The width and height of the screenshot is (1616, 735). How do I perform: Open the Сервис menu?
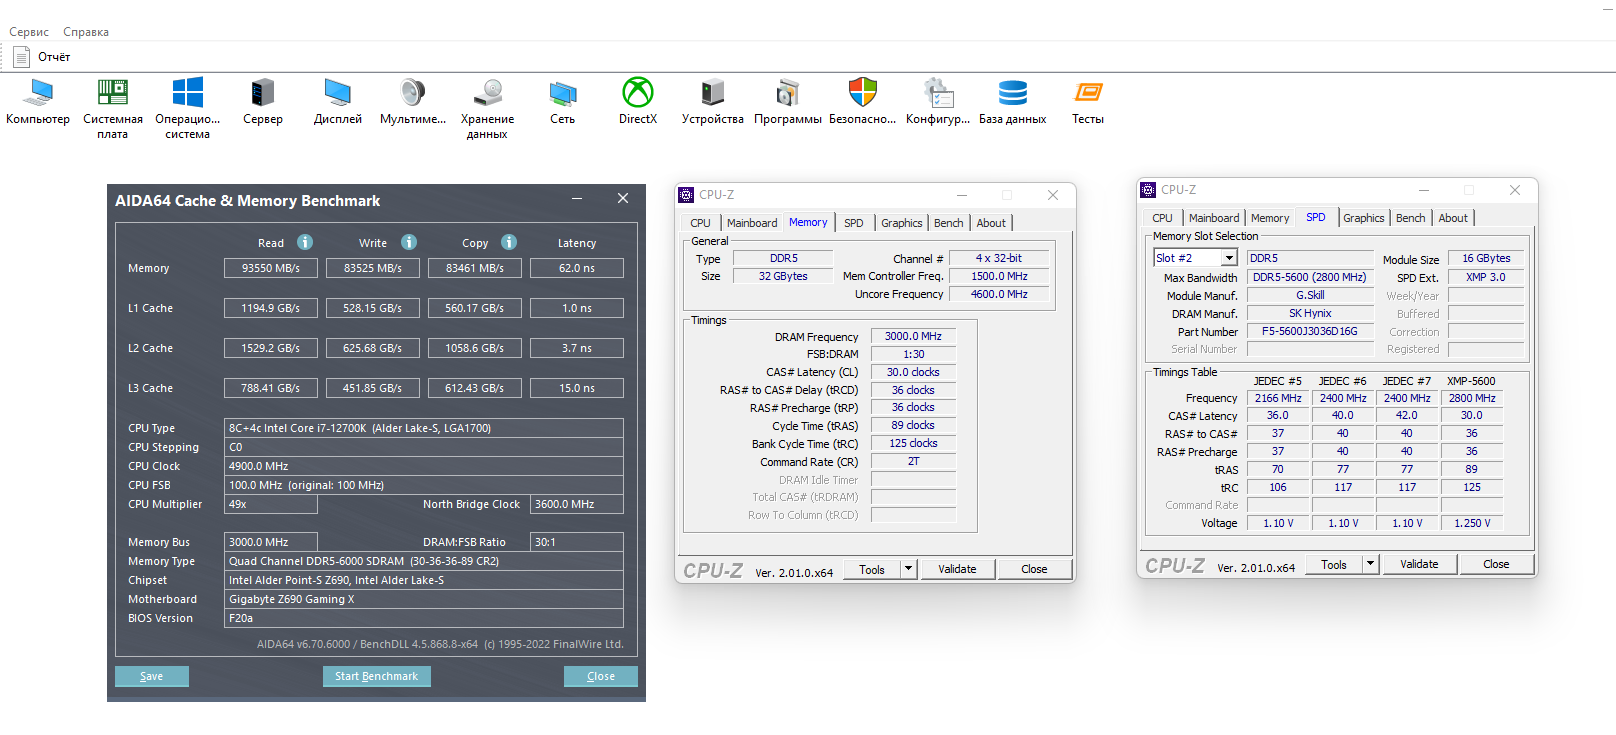click(29, 32)
